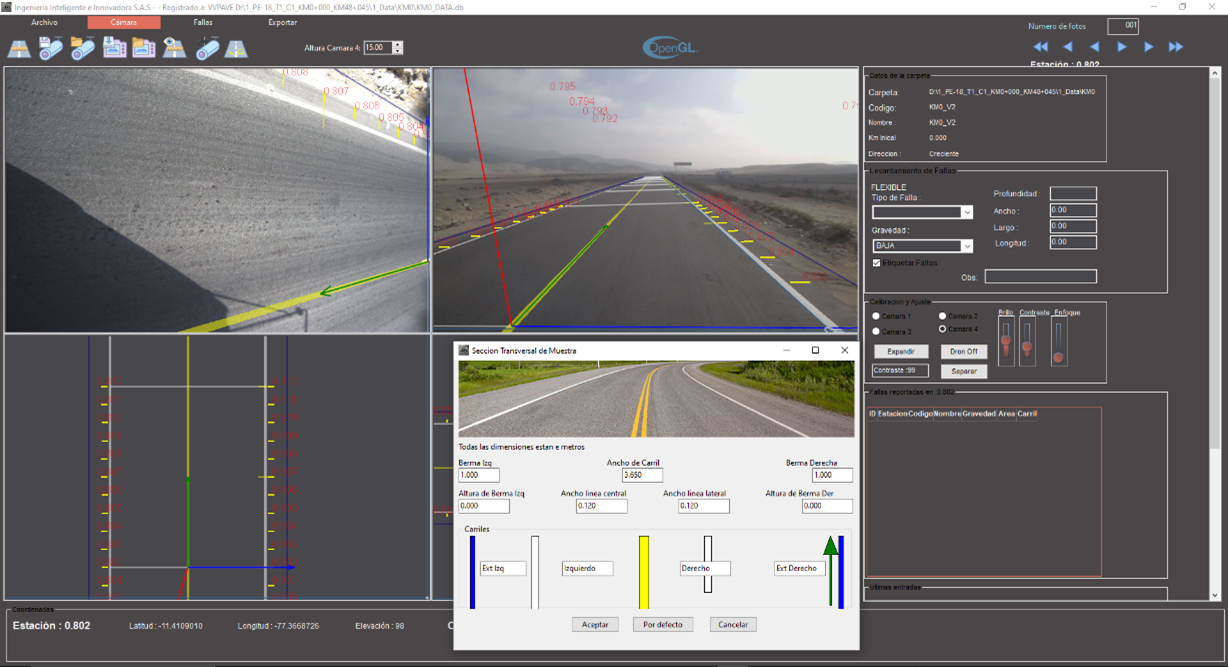
Task: Click the road with ruler toolbar icon
Action: (x=19, y=48)
